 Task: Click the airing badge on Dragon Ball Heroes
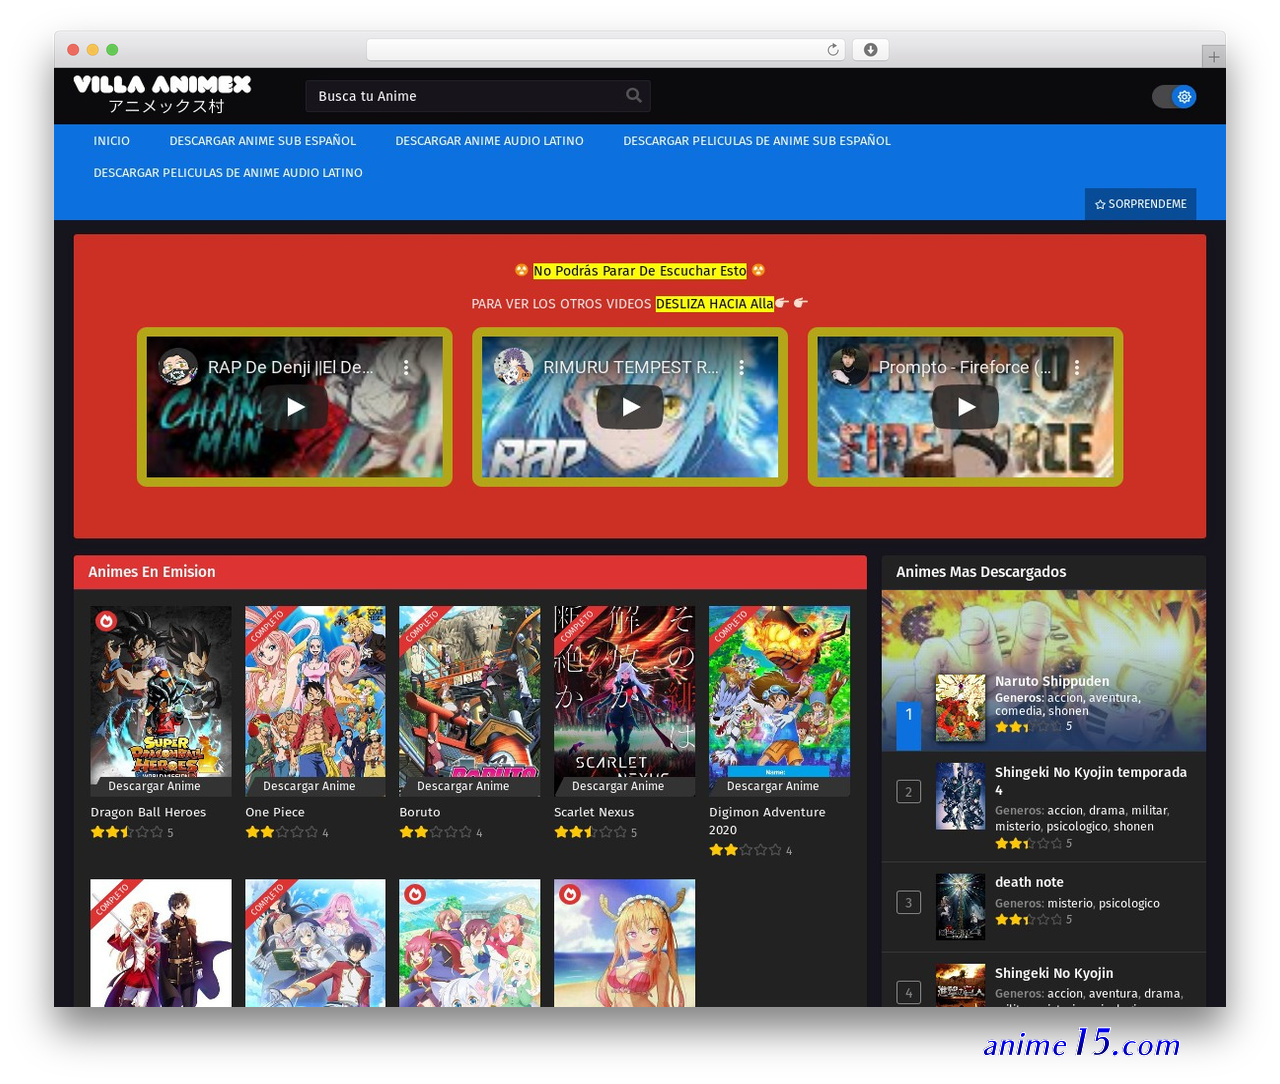106,621
